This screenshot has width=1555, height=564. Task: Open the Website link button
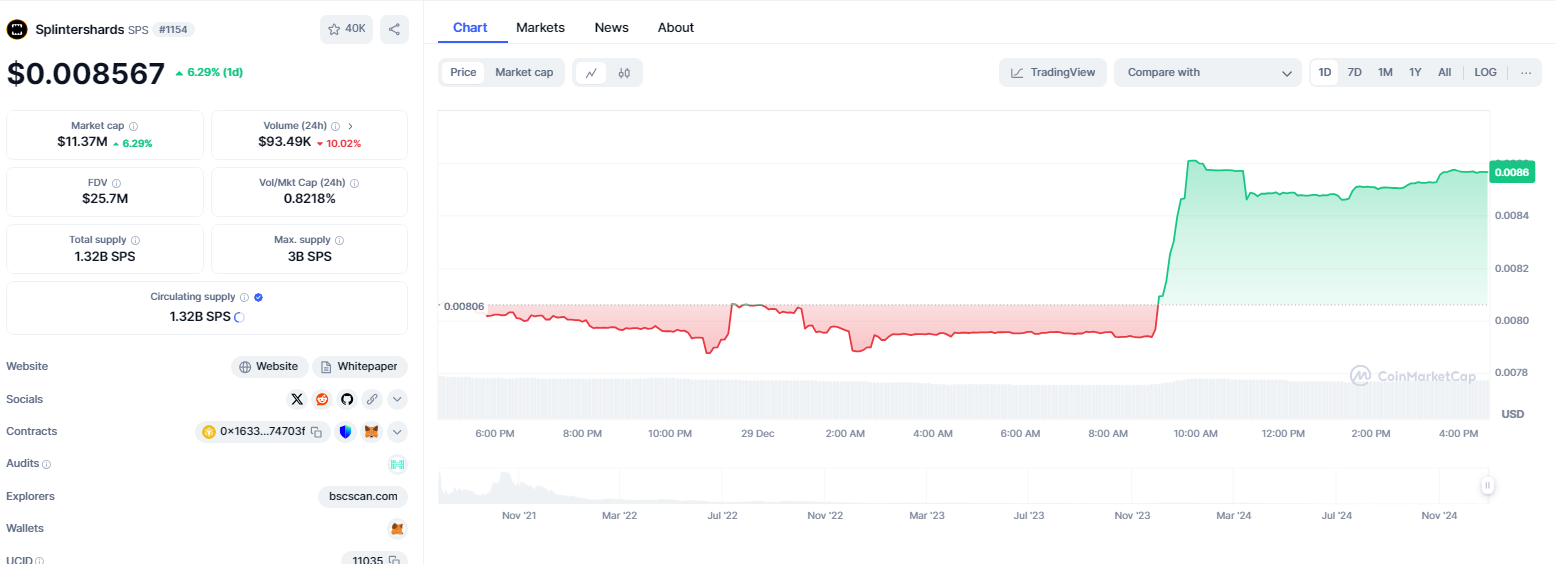click(269, 367)
